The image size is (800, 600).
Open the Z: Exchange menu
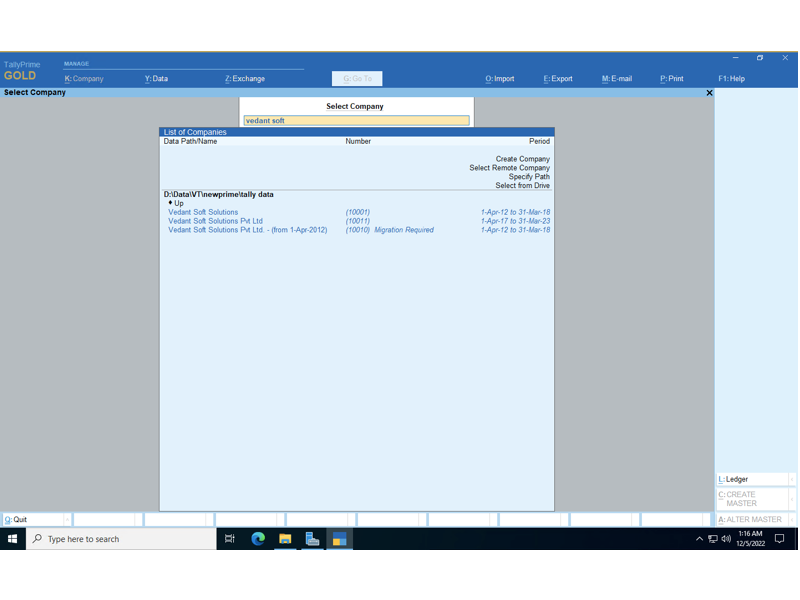245,79
